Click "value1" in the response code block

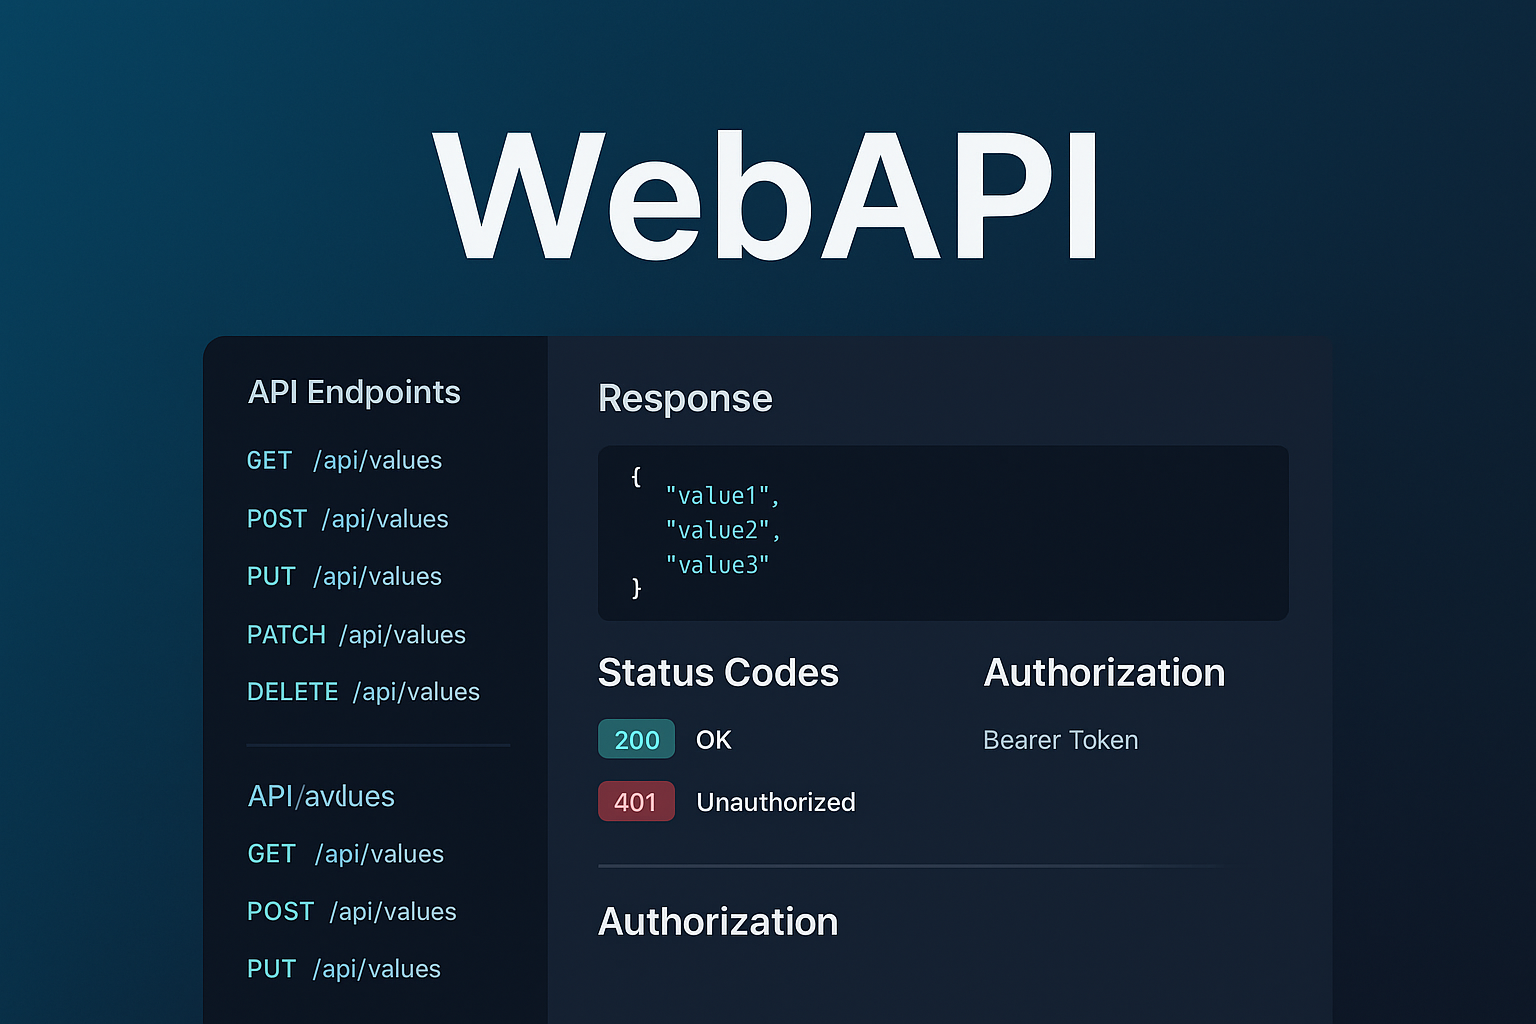pyautogui.click(x=722, y=496)
